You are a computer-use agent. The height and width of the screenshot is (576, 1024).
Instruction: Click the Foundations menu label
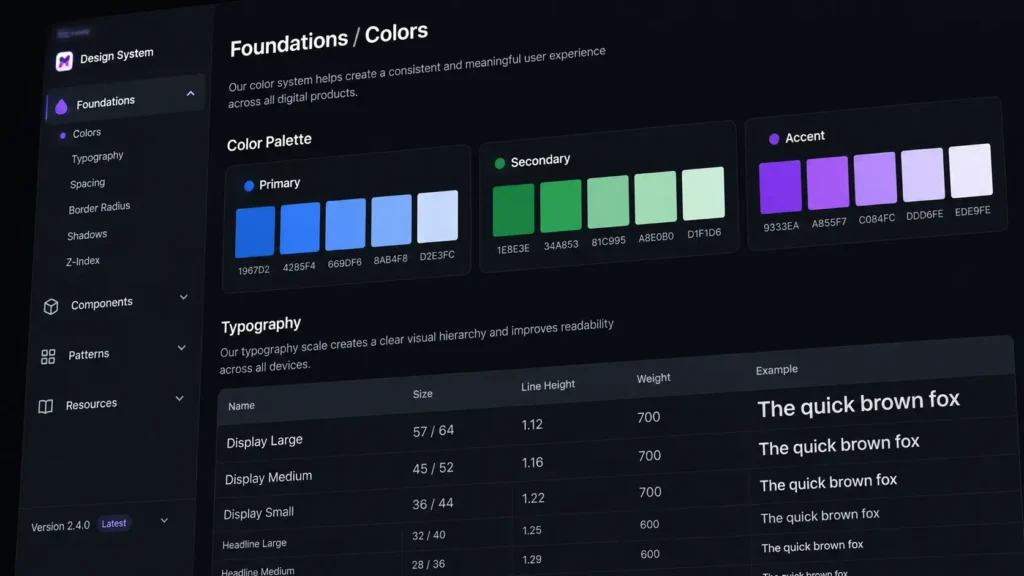point(106,102)
